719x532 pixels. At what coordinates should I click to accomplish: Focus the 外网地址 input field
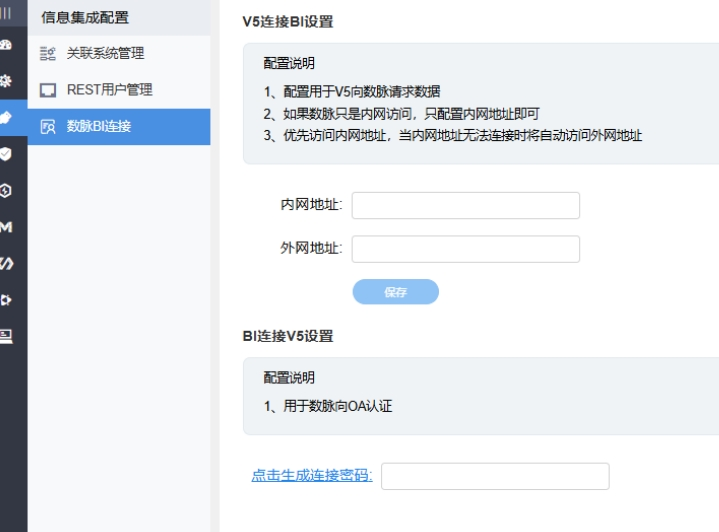pos(465,249)
